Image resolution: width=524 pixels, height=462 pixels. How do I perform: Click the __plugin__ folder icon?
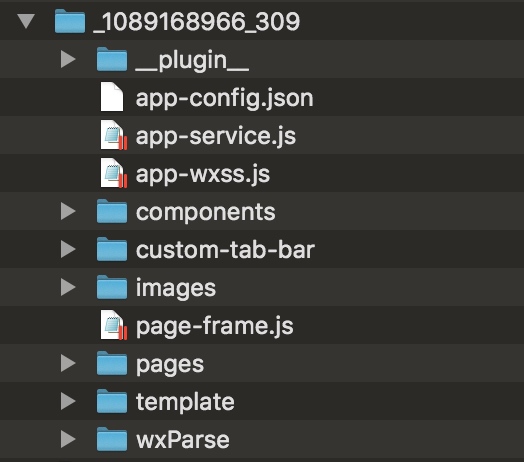[112, 60]
